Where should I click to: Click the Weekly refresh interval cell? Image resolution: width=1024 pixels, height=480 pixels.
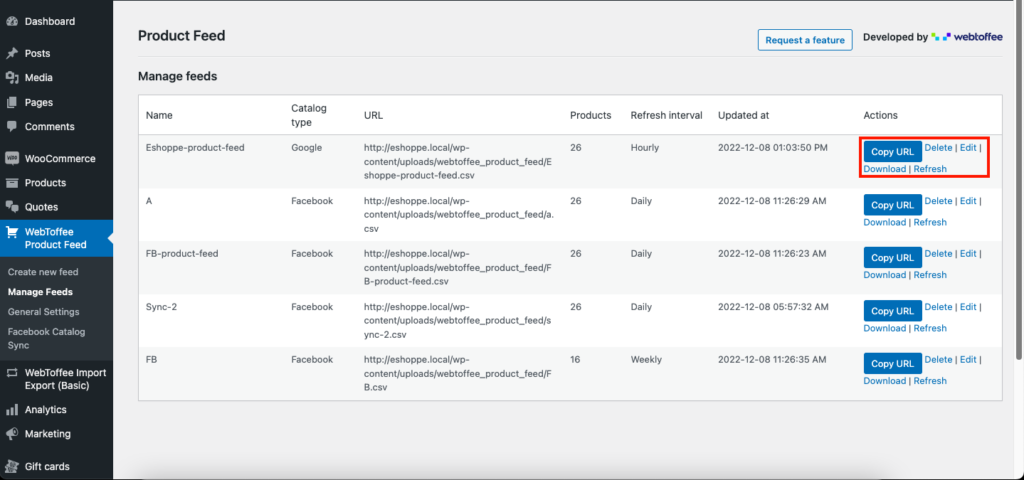coord(646,360)
